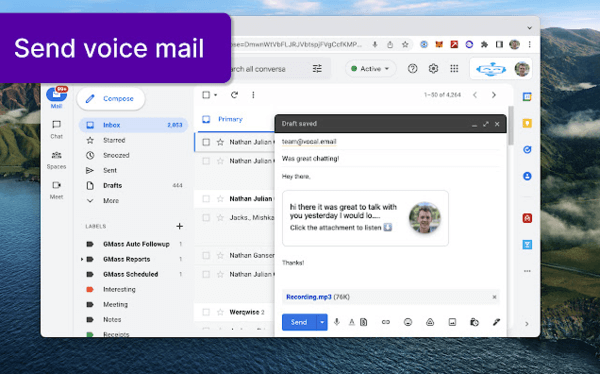Image resolution: width=600 pixels, height=374 pixels.
Task: Open the Send options dropdown arrow
Action: coord(322,322)
